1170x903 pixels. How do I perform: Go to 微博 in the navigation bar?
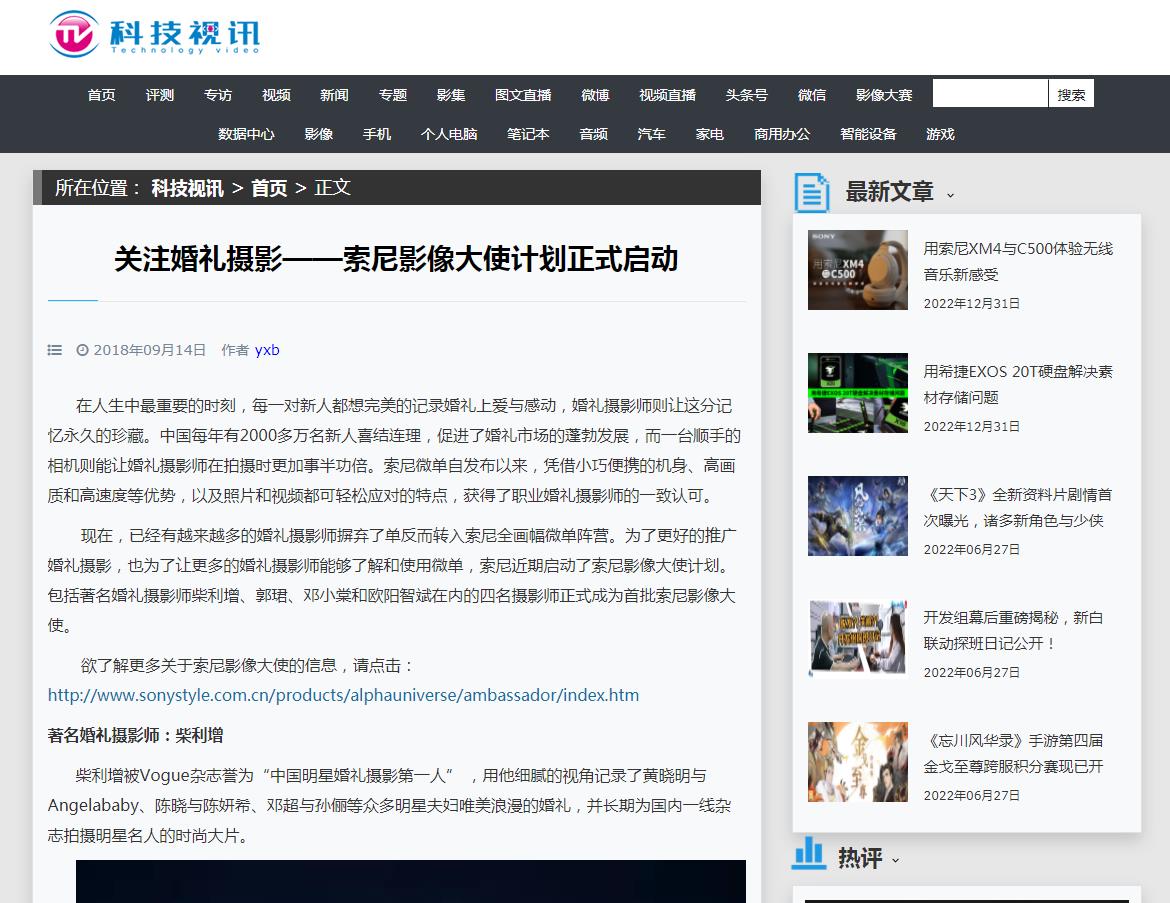pos(595,95)
